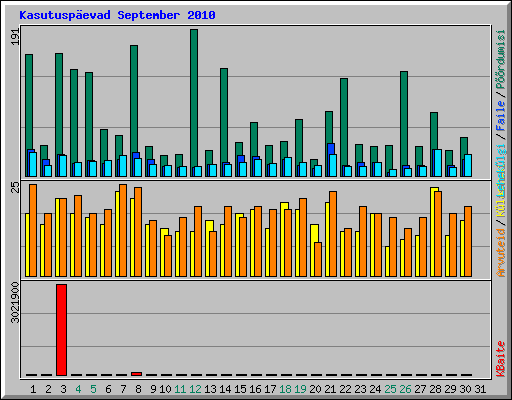Select day label 7 on the x-axis
Screen dimensions: 512x400
click(x=123, y=389)
